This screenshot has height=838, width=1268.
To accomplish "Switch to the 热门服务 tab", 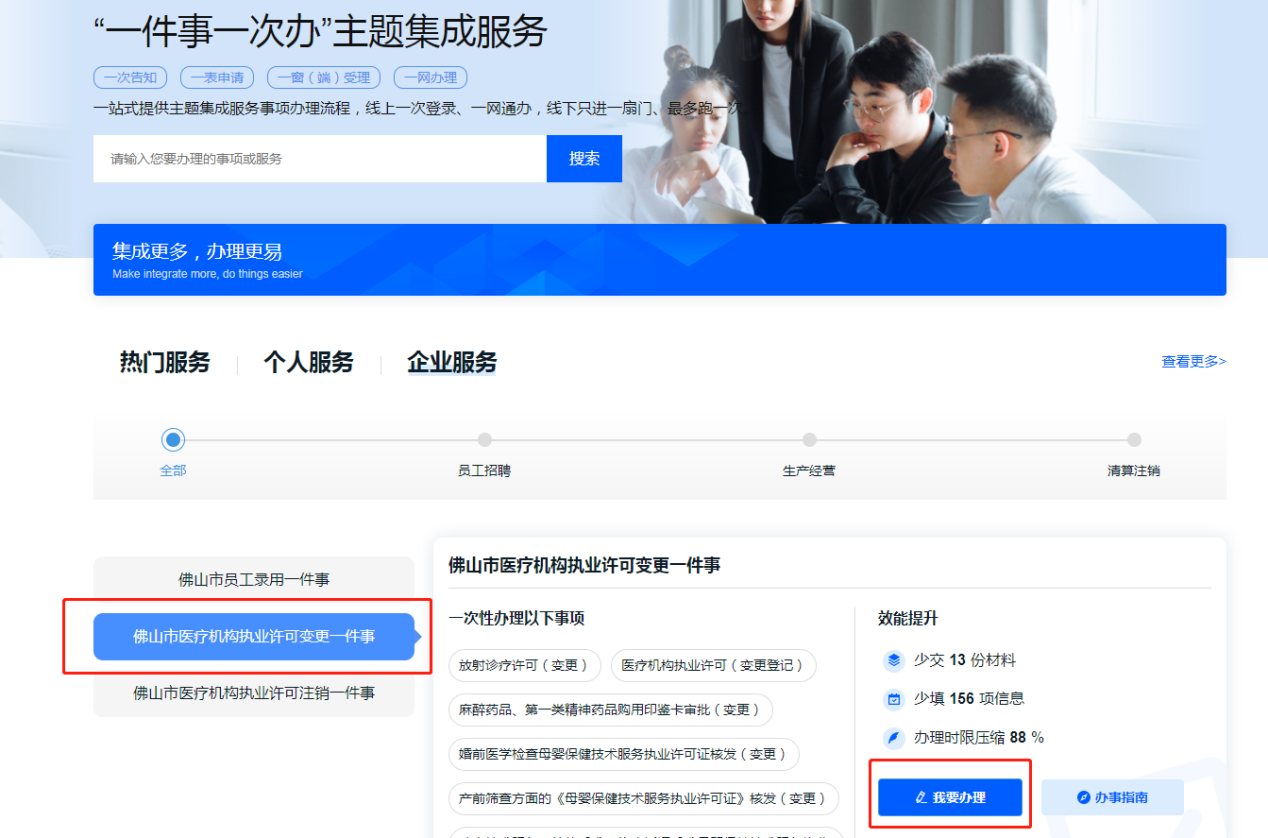I will point(165,362).
